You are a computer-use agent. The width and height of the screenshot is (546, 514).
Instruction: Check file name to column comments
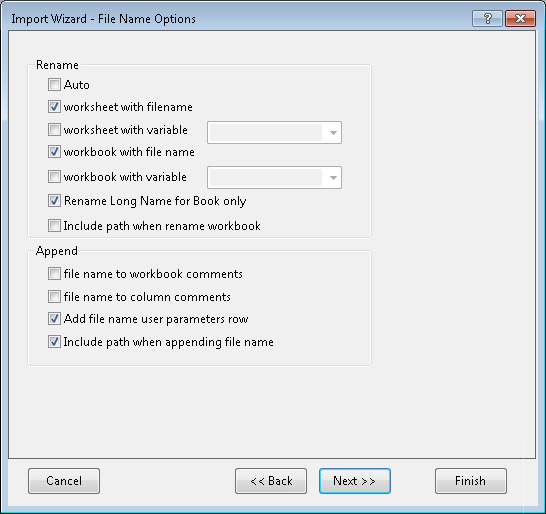(54, 297)
